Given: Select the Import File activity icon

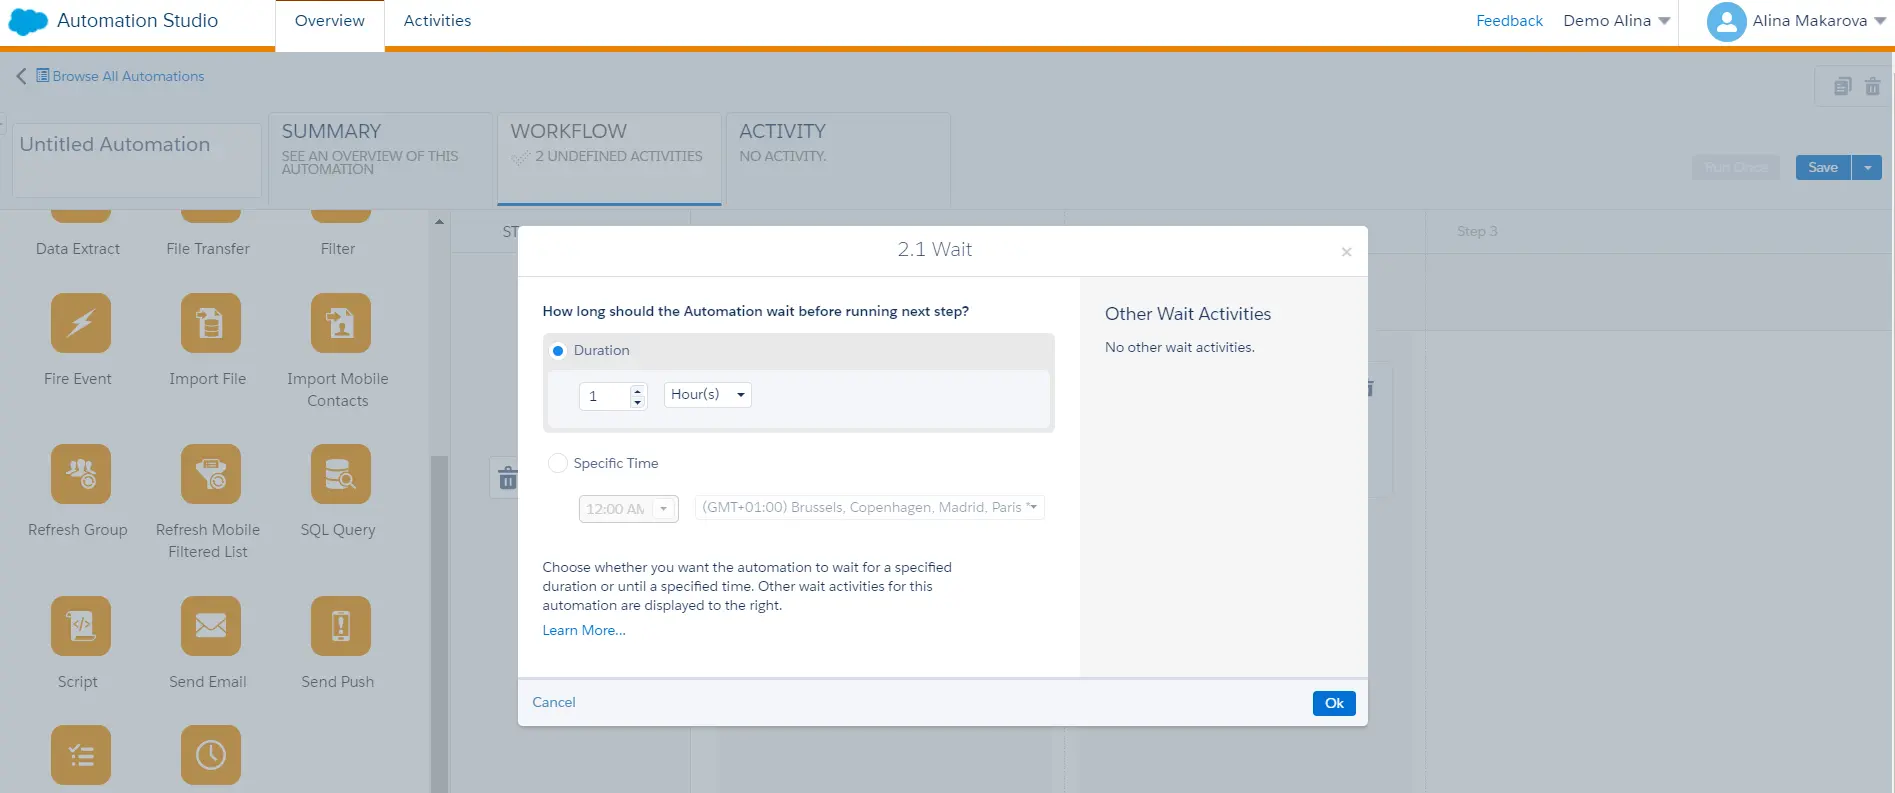Looking at the screenshot, I should [x=210, y=323].
